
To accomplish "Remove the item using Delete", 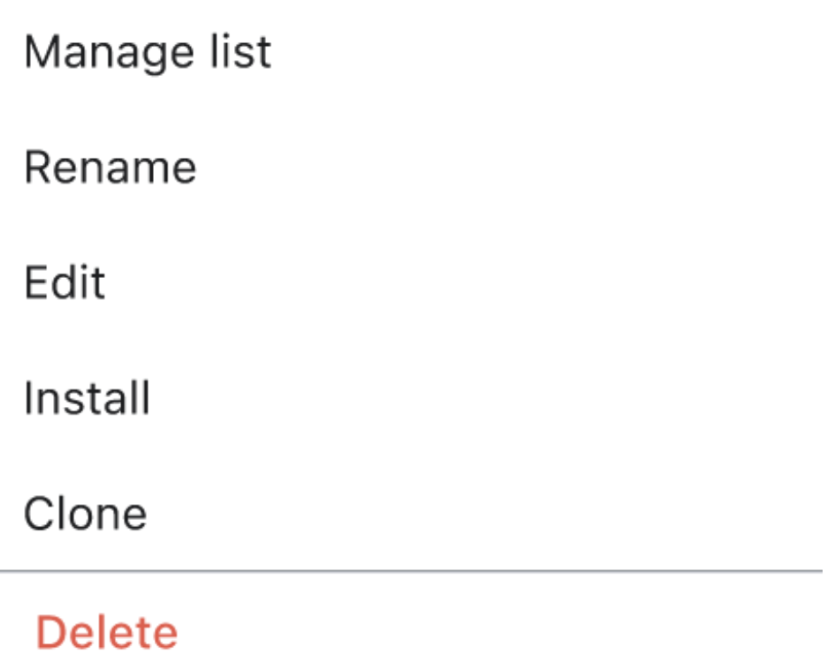I will pyautogui.click(x=107, y=632).
